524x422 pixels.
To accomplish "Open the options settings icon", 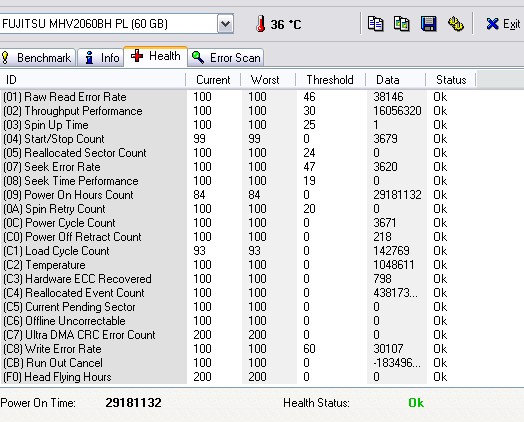I will tap(455, 24).
